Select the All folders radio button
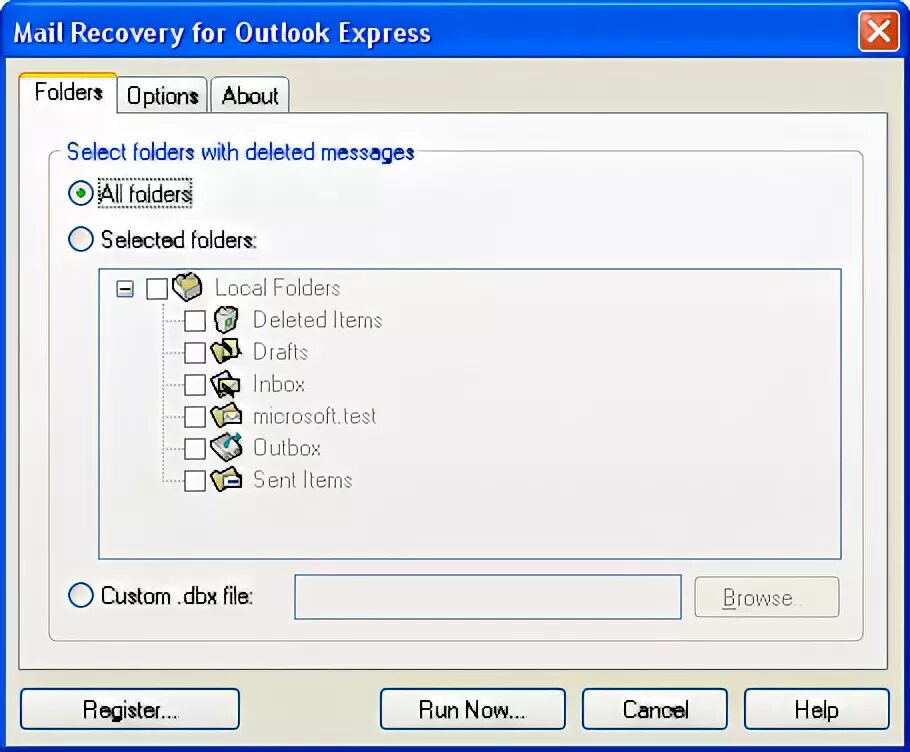Viewport: 910px width, 752px height. (x=81, y=193)
